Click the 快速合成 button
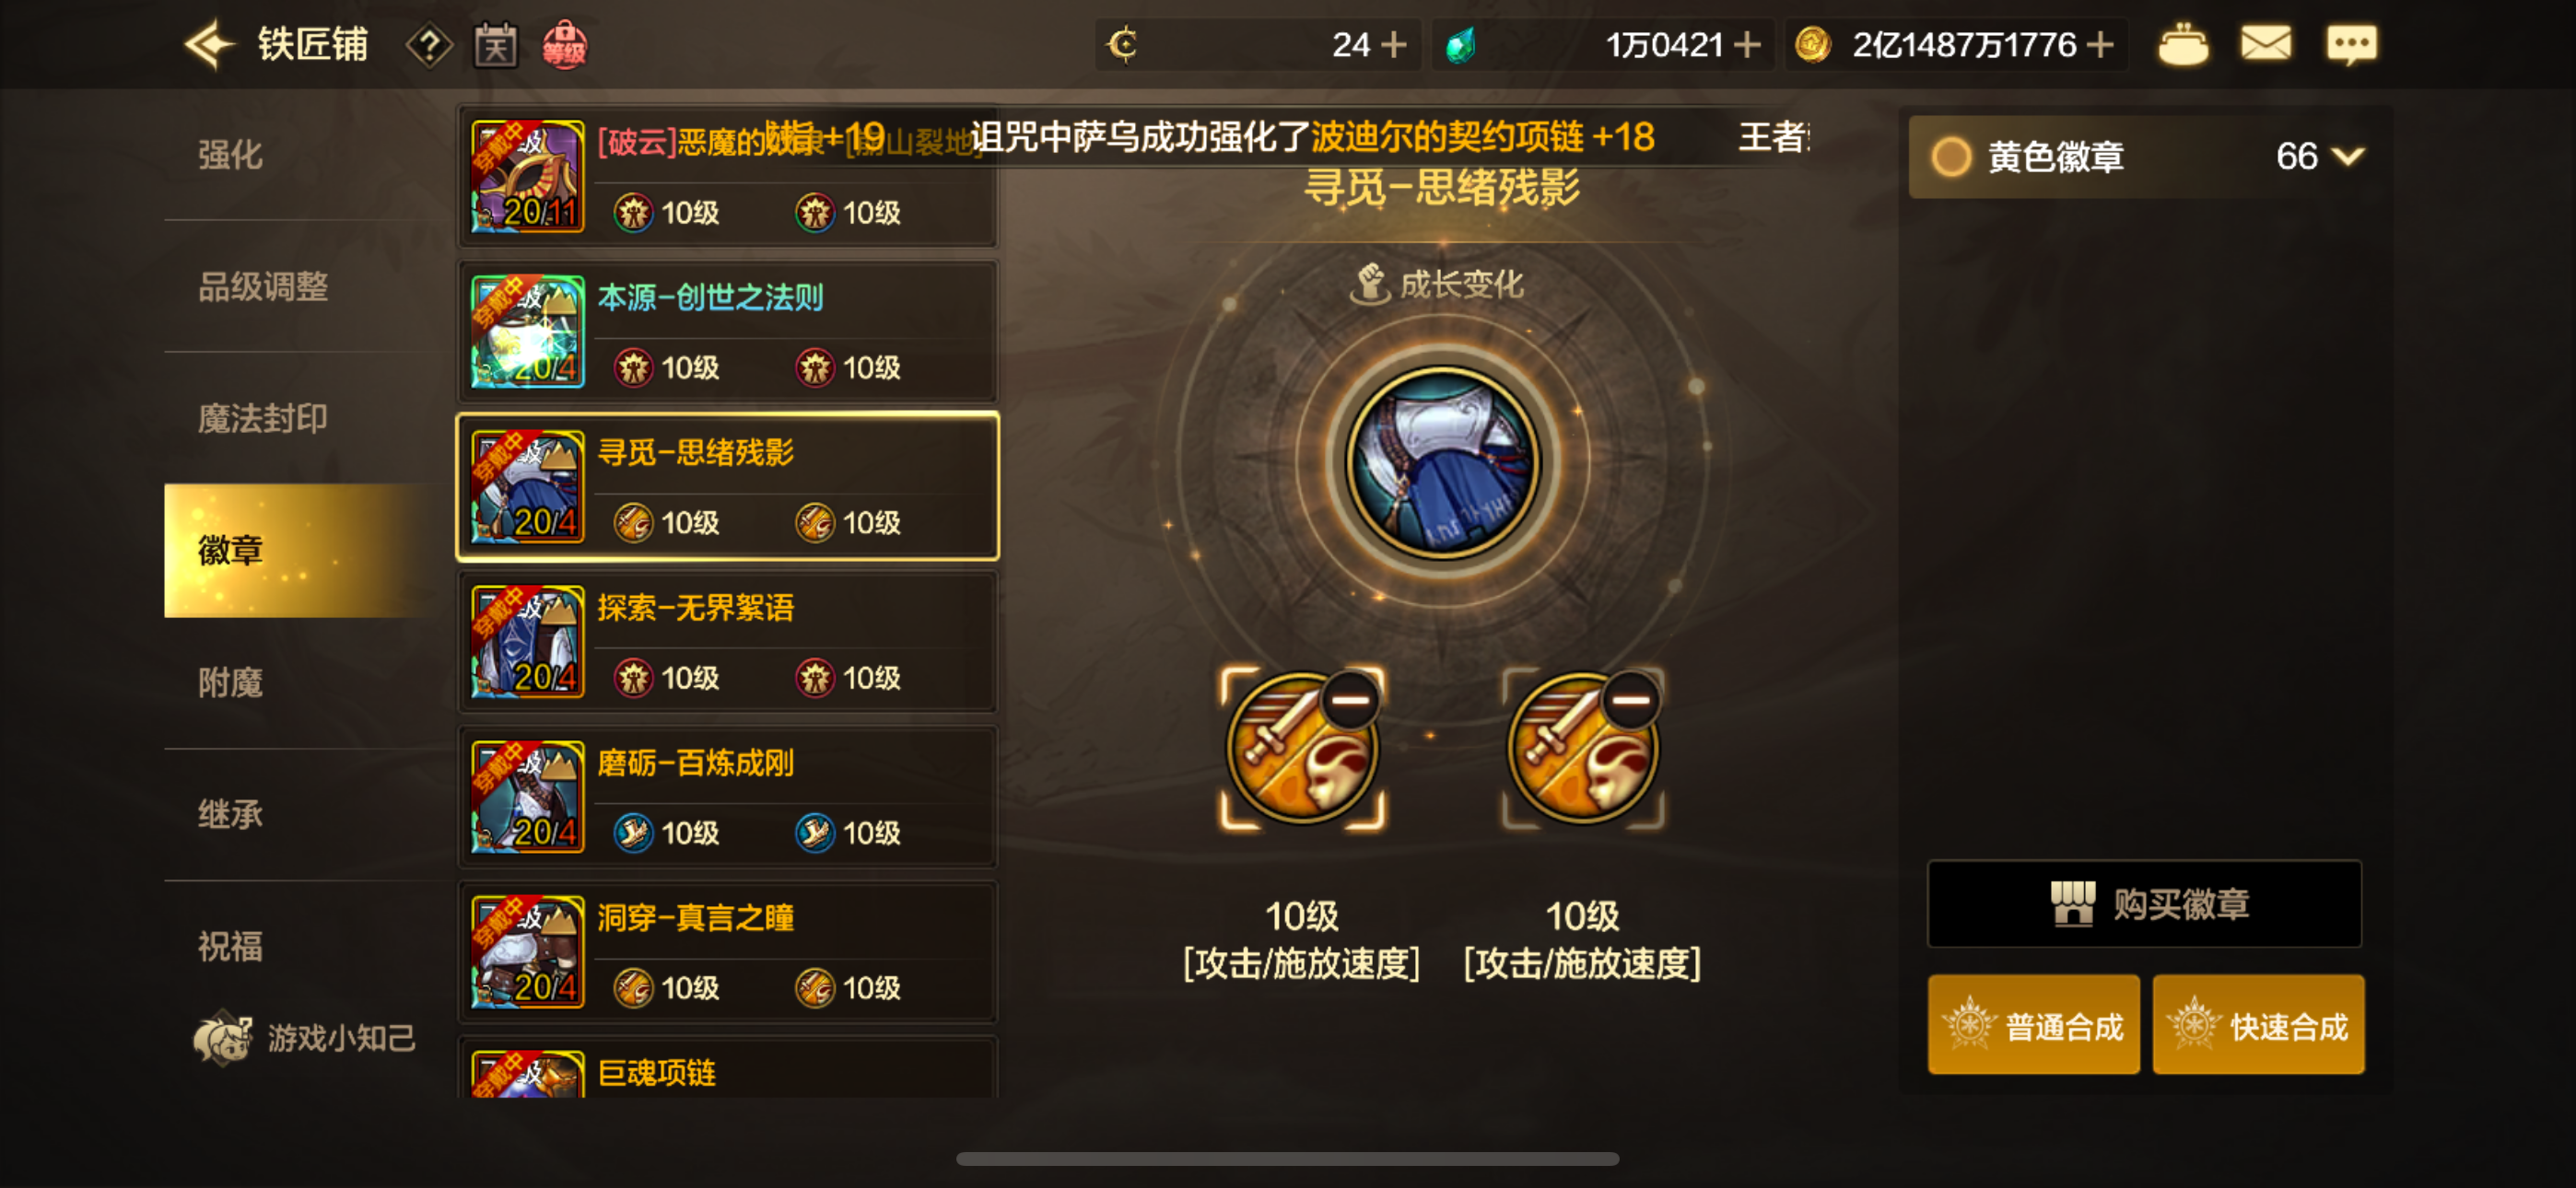The image size is (2576, 1188). coord(2258,1025)
